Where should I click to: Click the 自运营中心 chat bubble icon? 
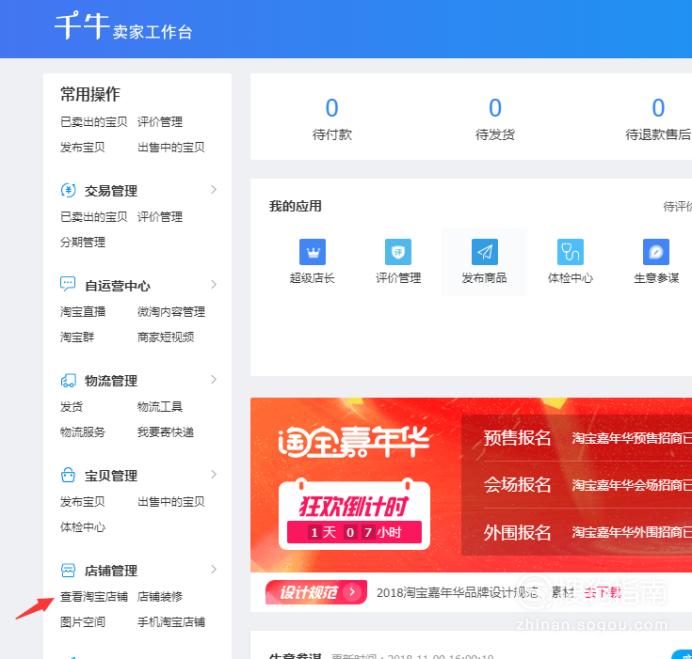[x=68, y=284]
